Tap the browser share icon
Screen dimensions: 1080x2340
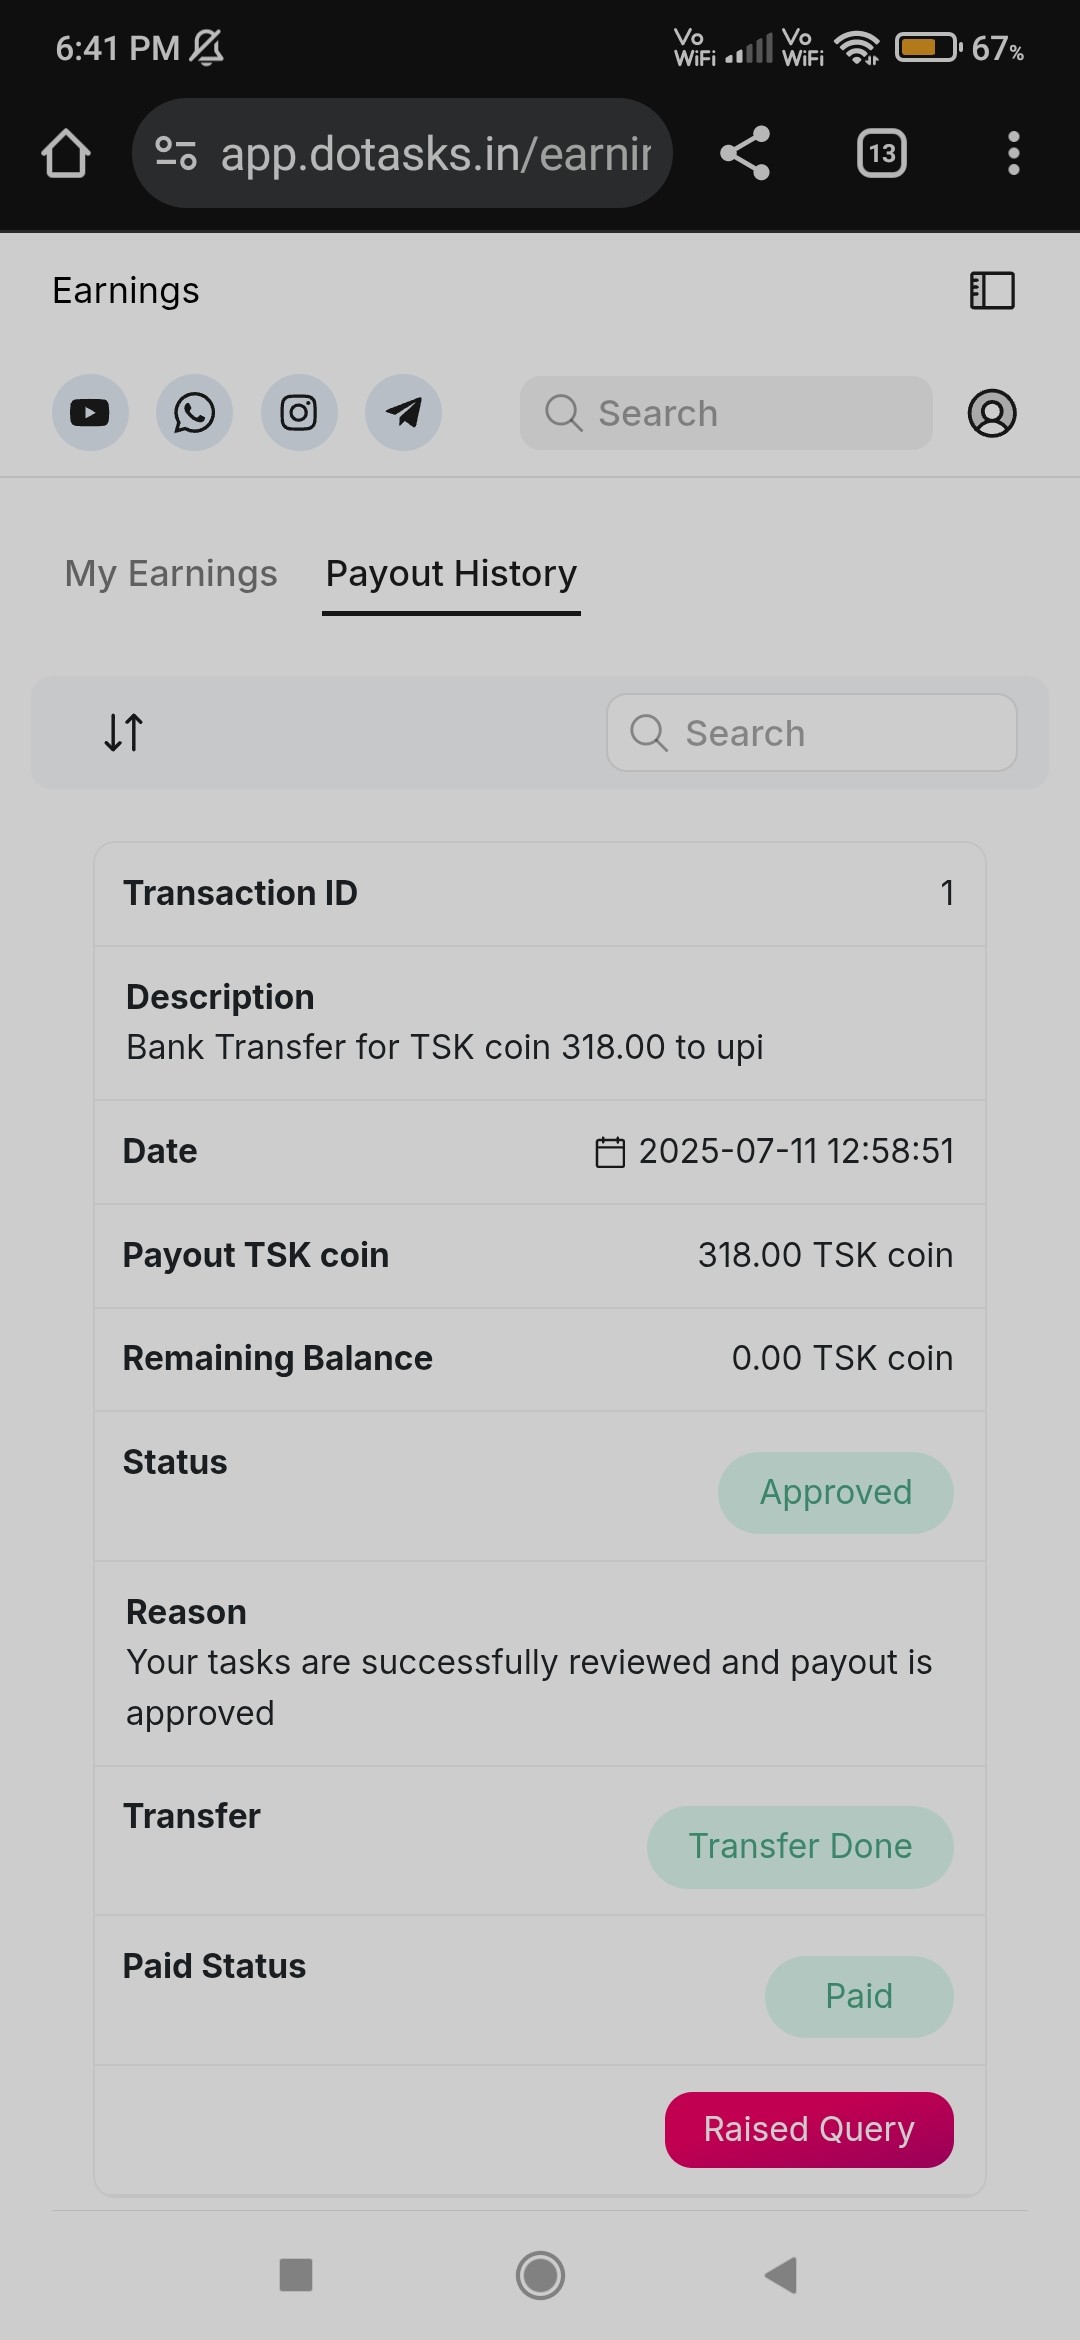745,153
